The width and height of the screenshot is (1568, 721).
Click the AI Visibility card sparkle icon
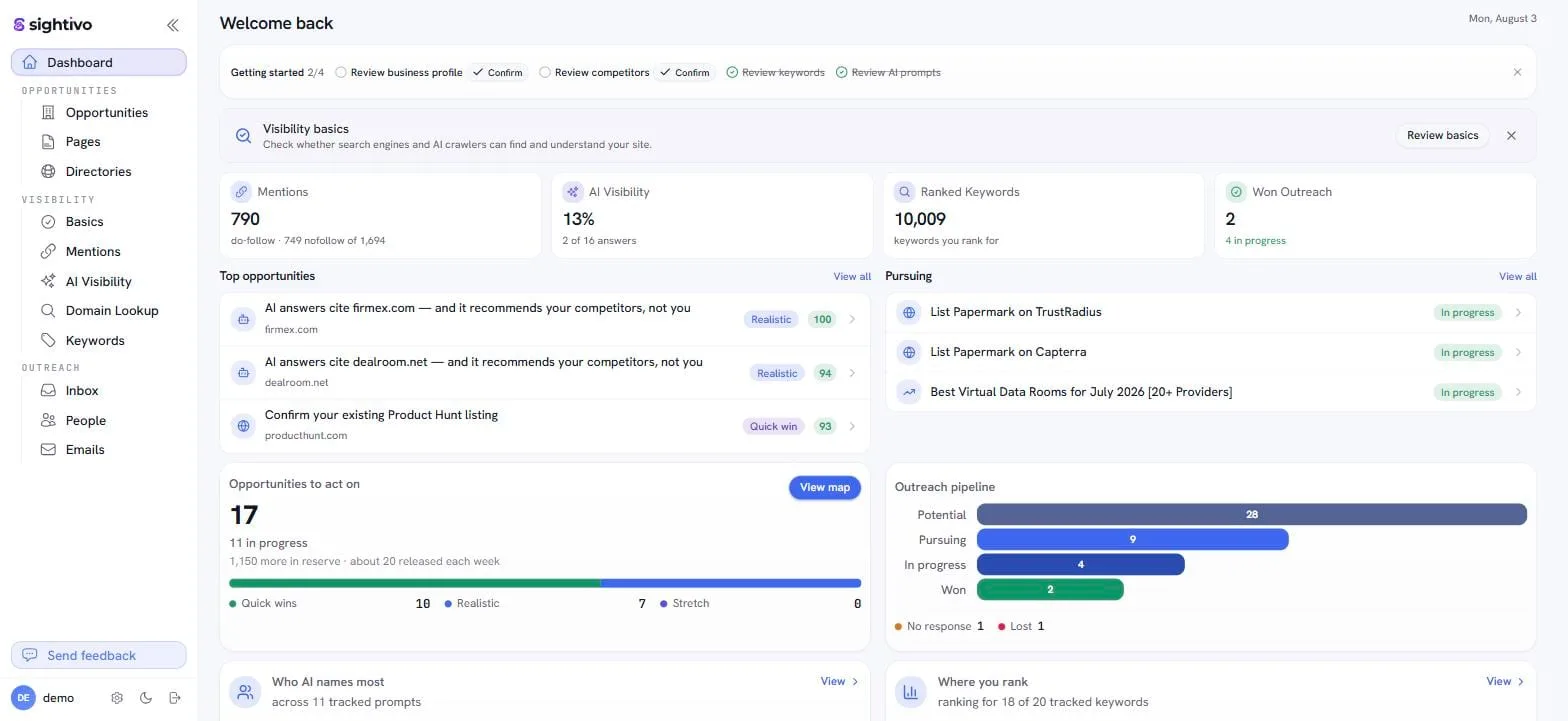[572, 192]
